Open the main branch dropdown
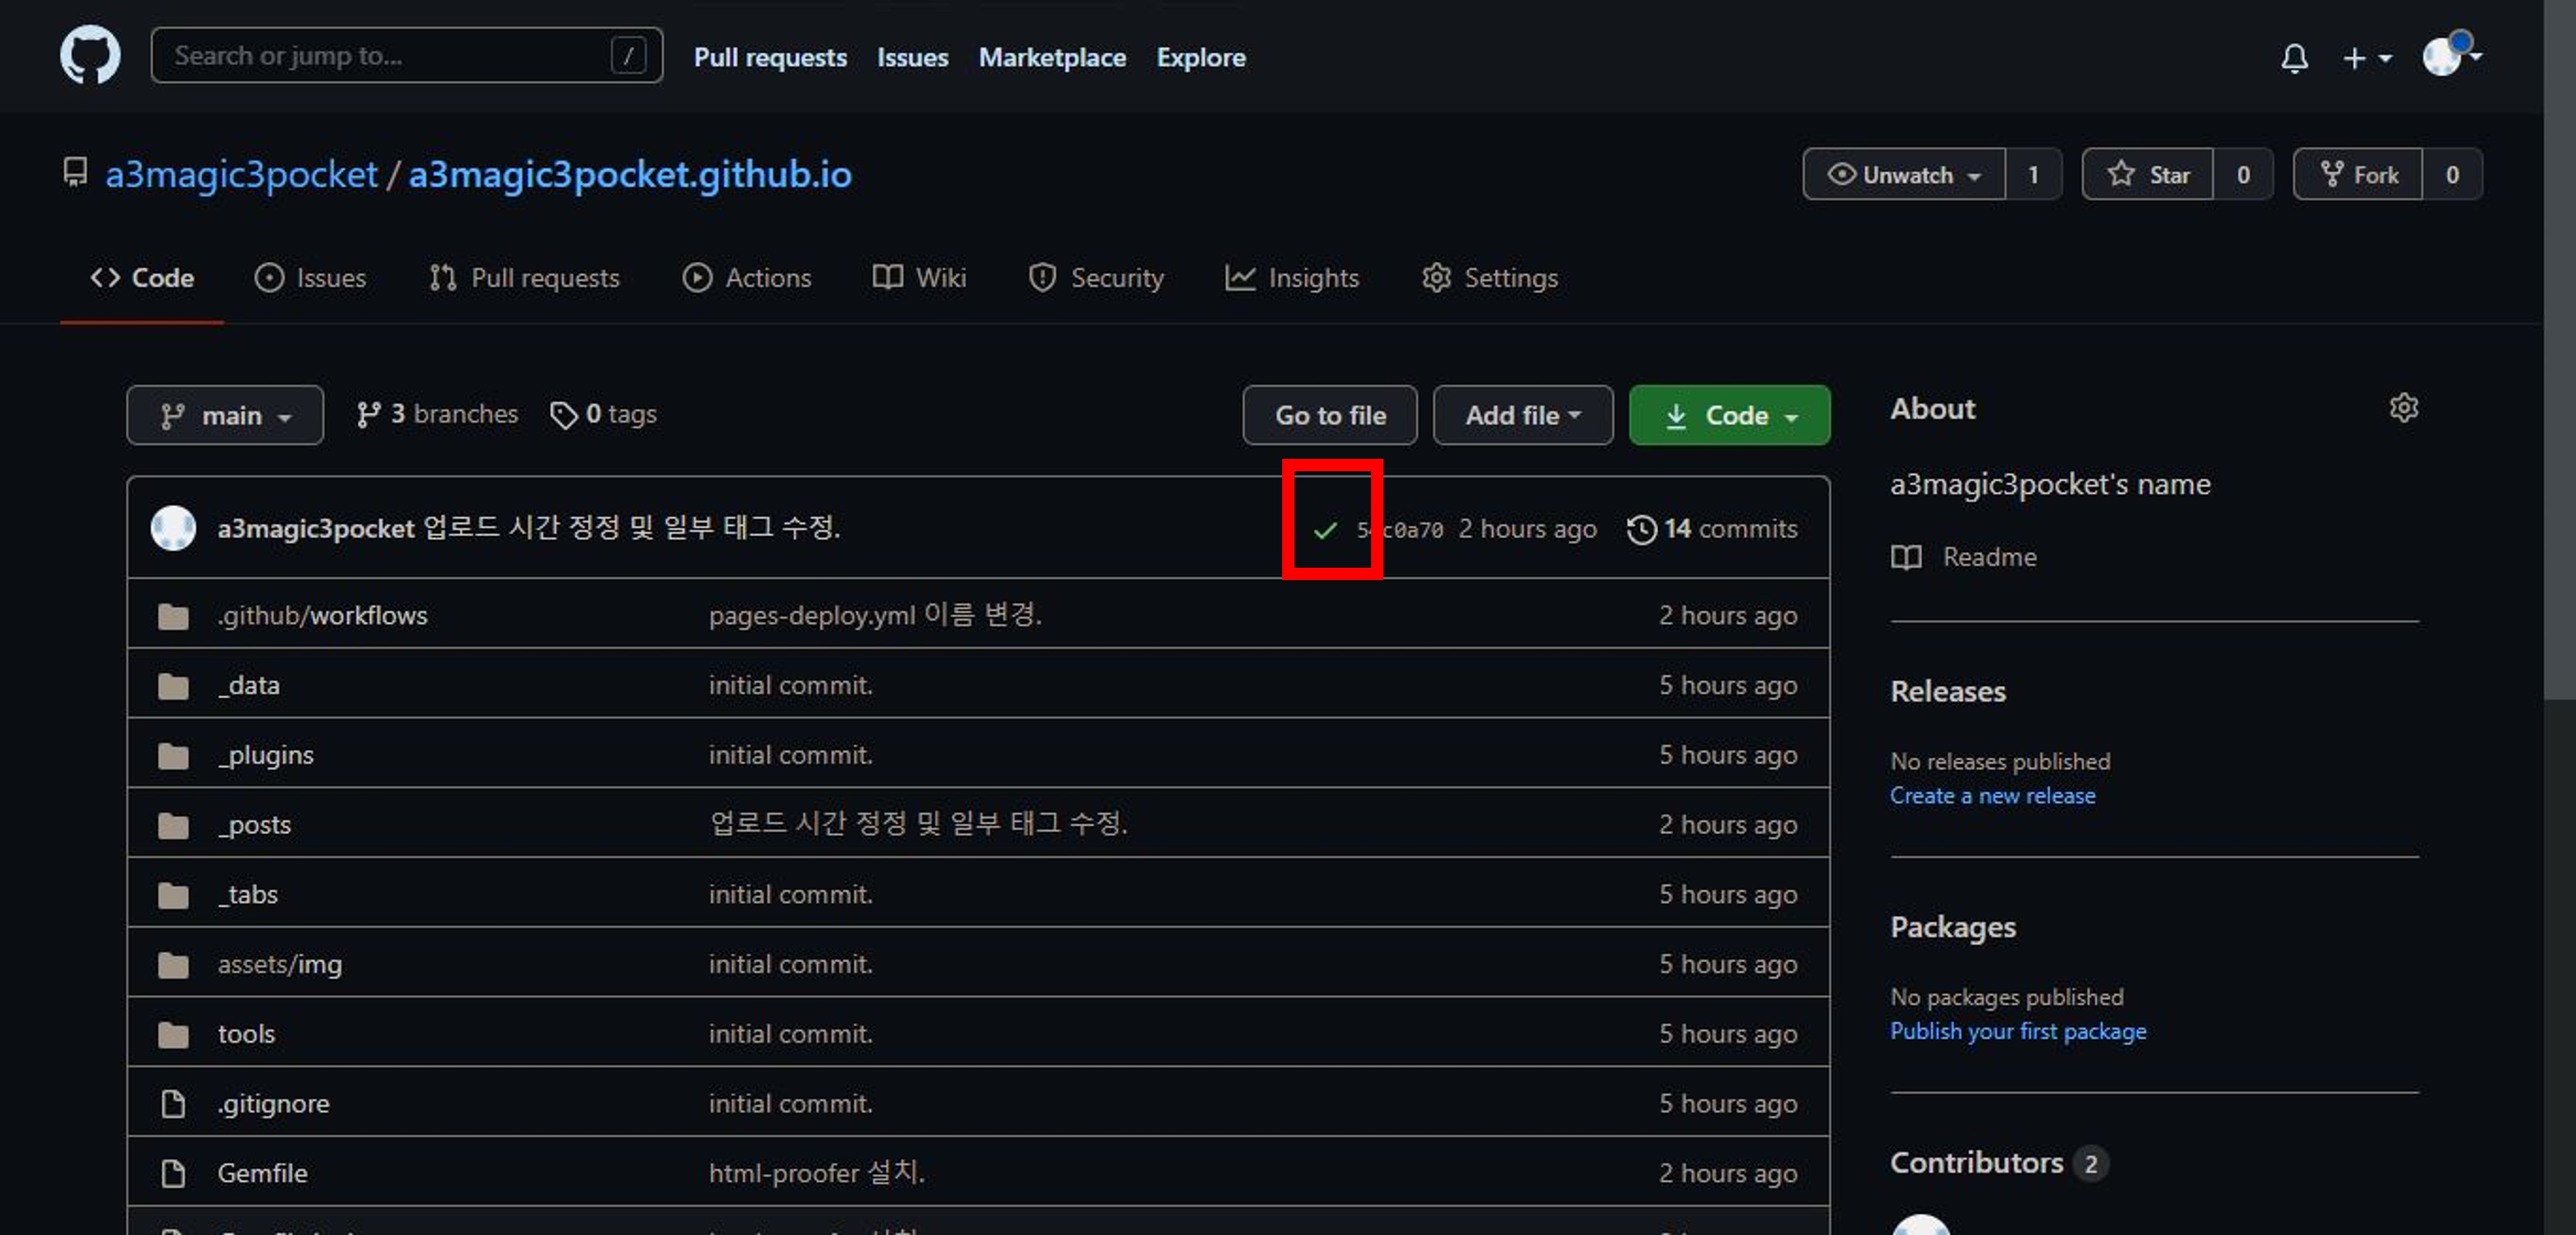This screenshot has height=1235, width=2576. 225,415
